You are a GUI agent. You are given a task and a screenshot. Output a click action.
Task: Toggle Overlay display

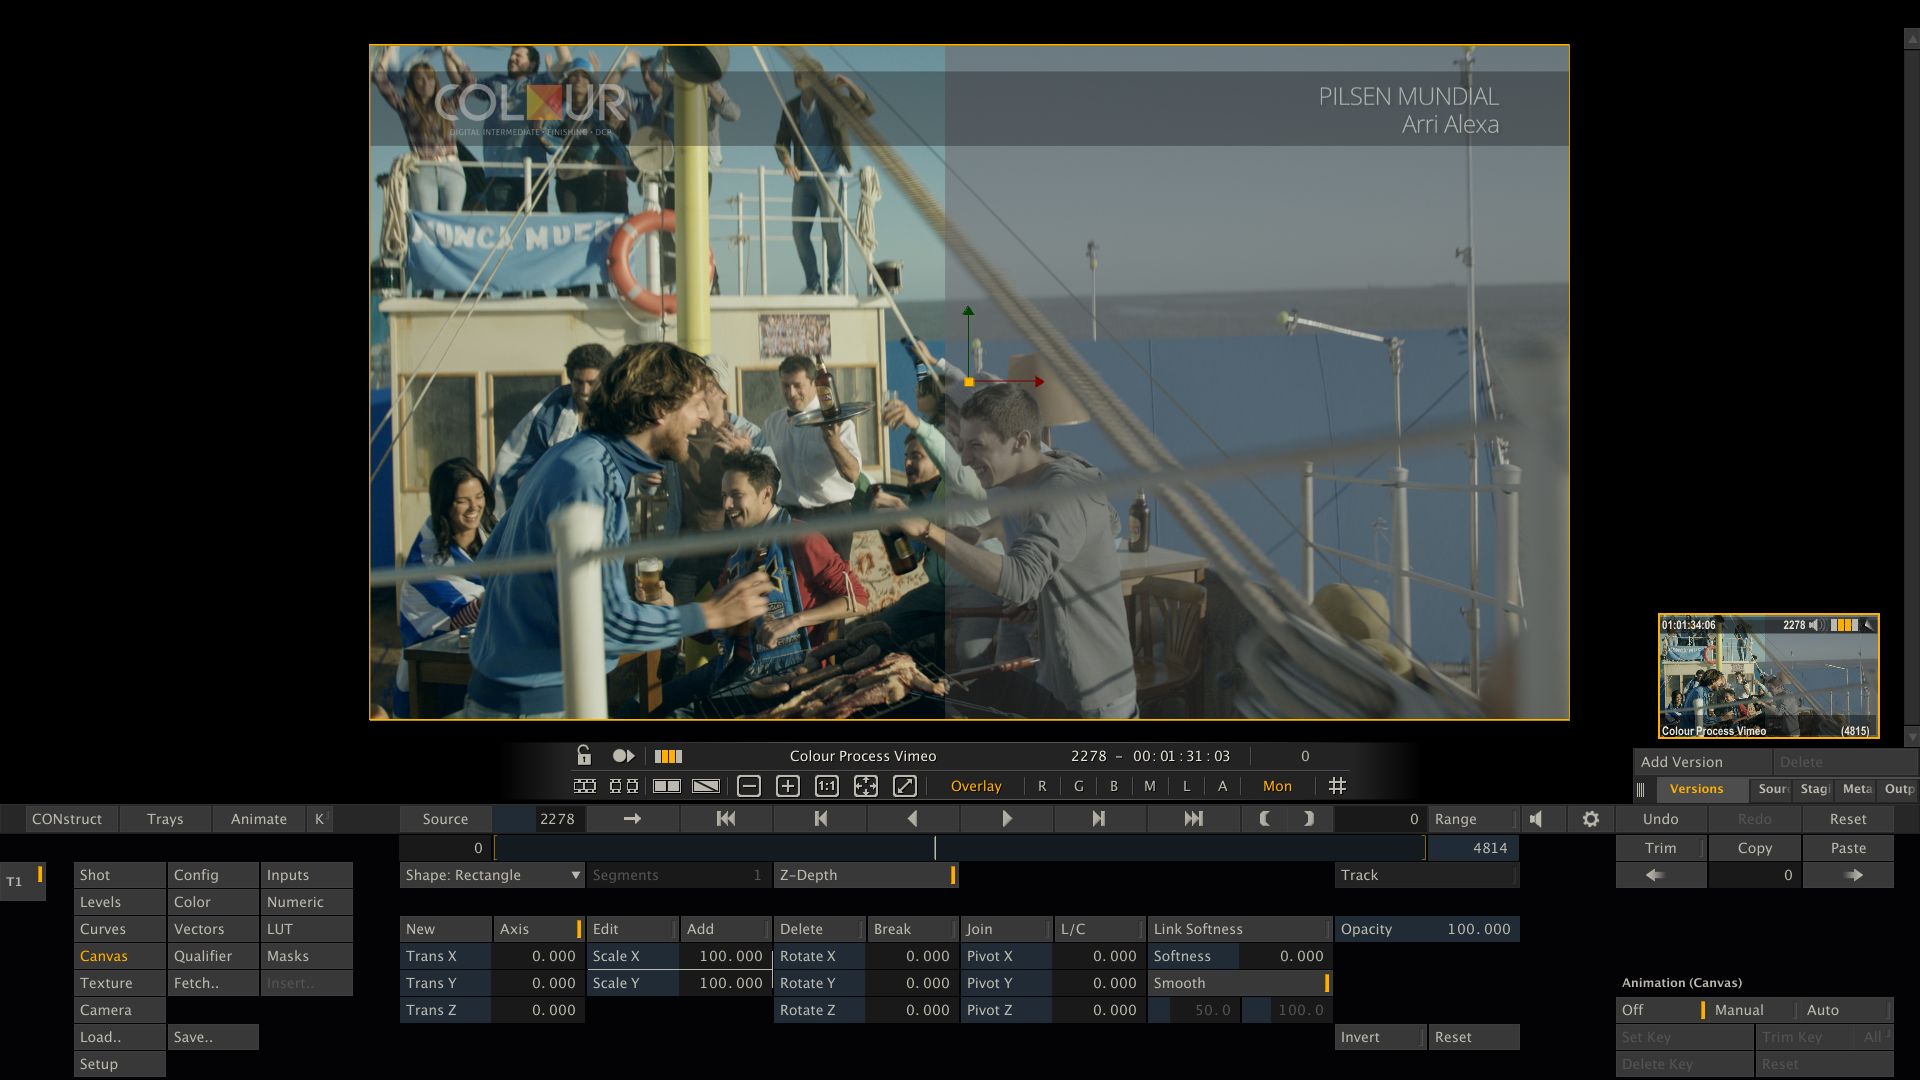pyautogui.click(x=976, y=786)
